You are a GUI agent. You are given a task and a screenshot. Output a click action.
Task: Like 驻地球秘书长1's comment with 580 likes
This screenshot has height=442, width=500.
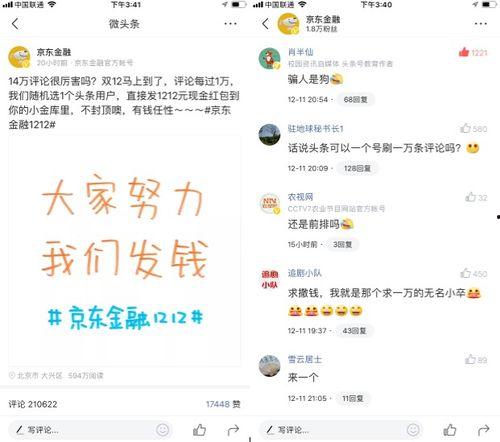click(465, 128)
